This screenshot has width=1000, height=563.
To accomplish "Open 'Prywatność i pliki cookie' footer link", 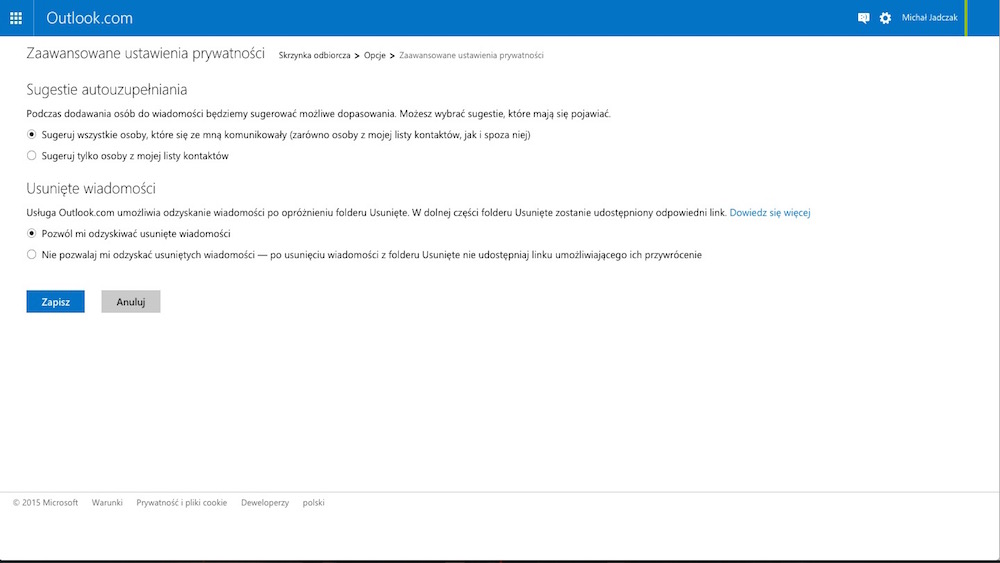I will click(x=182, y=502).
